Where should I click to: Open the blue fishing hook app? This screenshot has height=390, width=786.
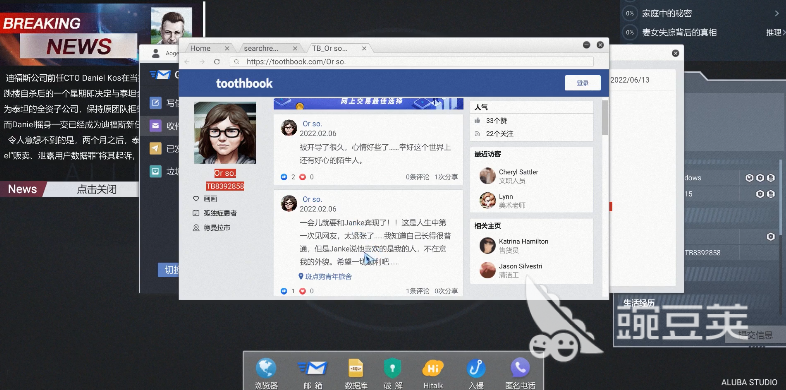(476, 368)
